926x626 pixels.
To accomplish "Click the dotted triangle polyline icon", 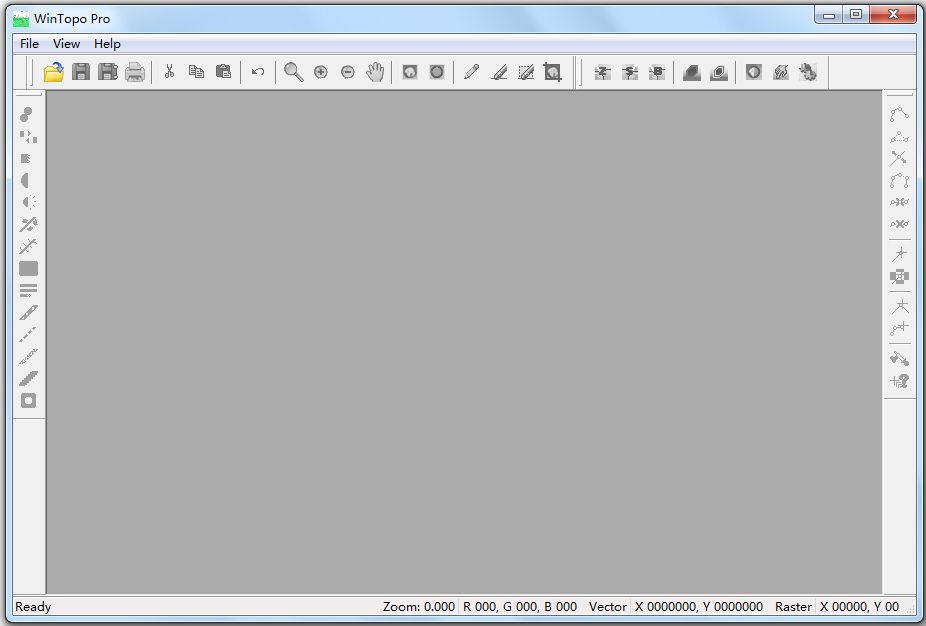I will [x=899, y=137].
